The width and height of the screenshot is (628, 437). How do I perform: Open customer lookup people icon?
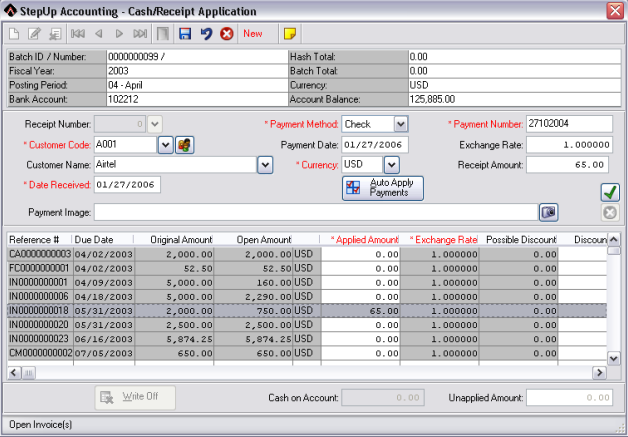point(185,145)
